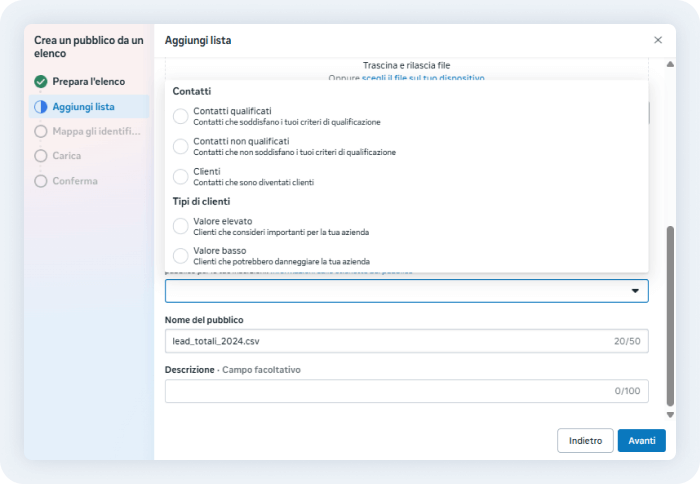This screenshot has width=700, height=484.
Task: Close the Aggiungi lista dialog
Action: (657, 40)
